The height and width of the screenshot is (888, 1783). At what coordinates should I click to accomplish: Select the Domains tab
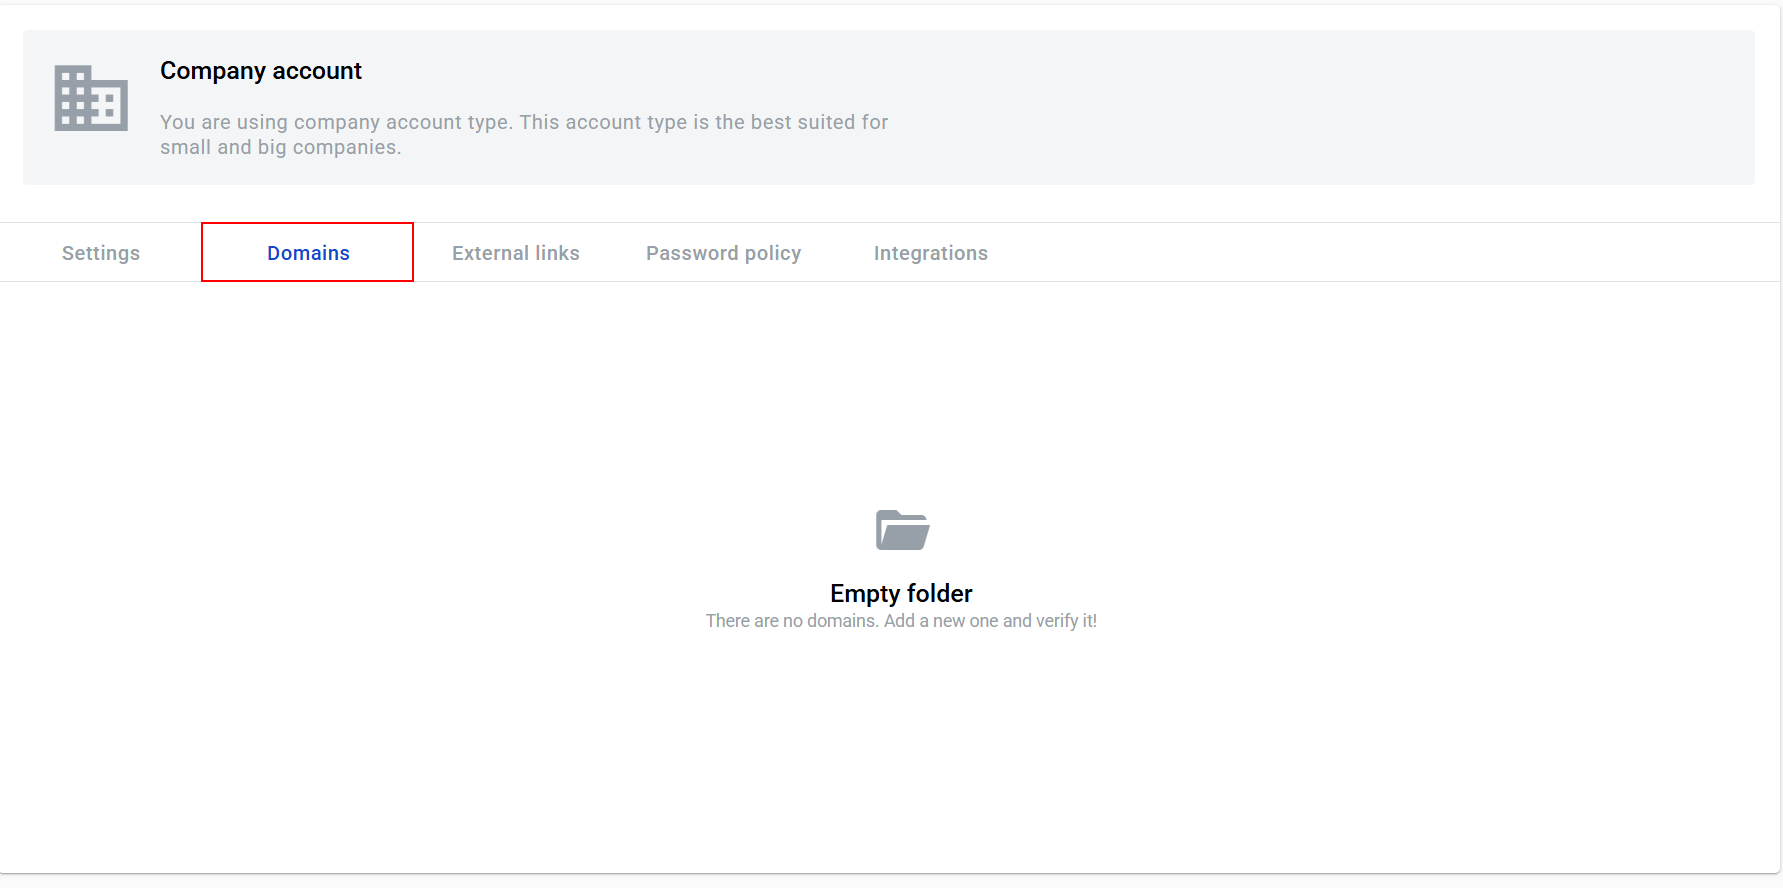[x=308, y=253]
